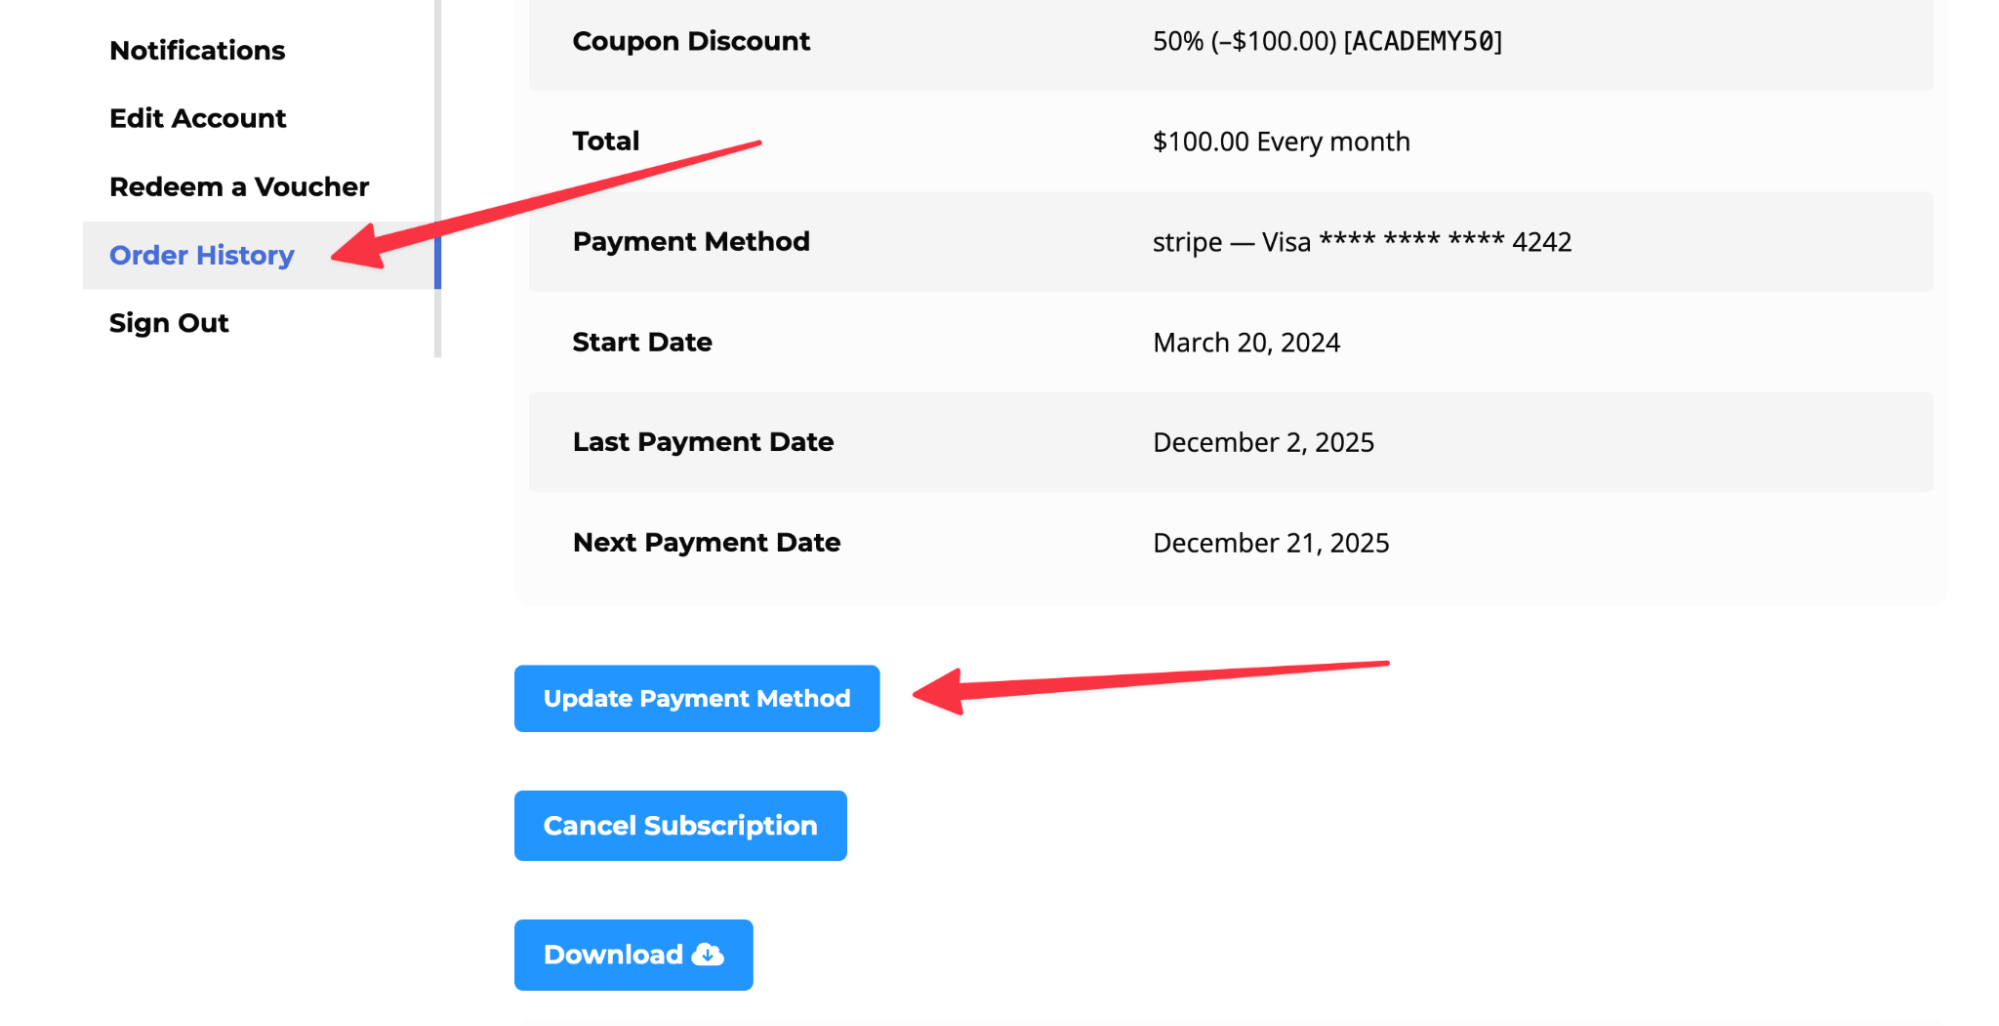Click the Last Payment Date label
1999x1026 pixels.
pos(703,442)
